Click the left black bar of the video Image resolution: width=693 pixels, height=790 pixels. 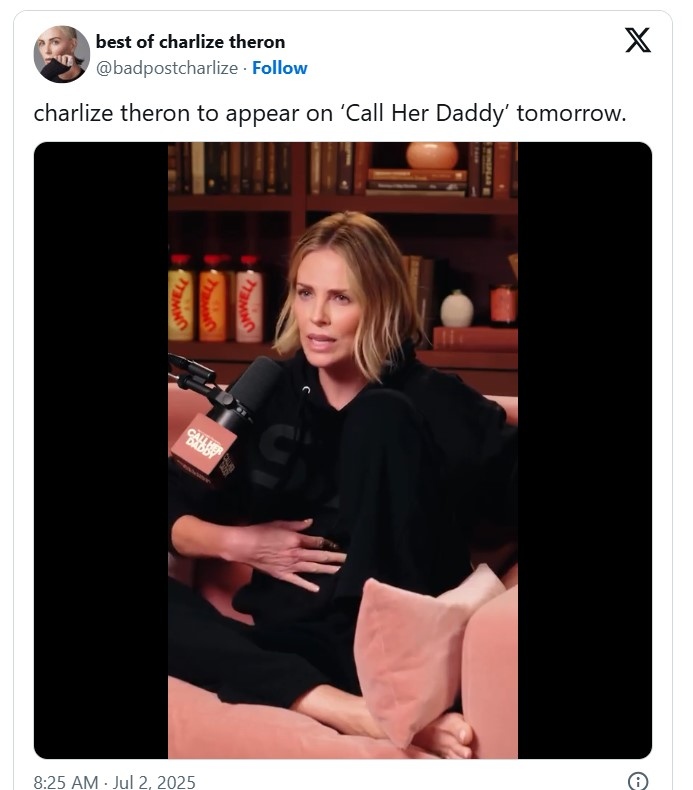pos(101,450)
